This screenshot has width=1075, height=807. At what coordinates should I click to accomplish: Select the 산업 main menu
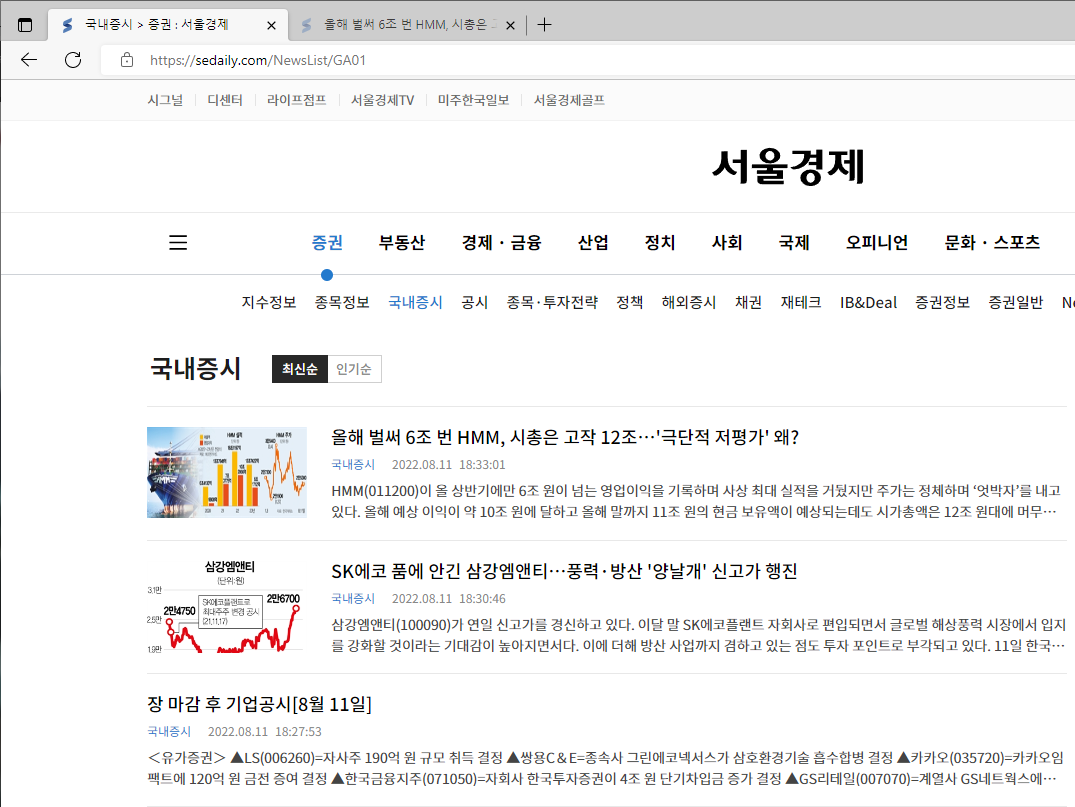click(x=593, y=242)
